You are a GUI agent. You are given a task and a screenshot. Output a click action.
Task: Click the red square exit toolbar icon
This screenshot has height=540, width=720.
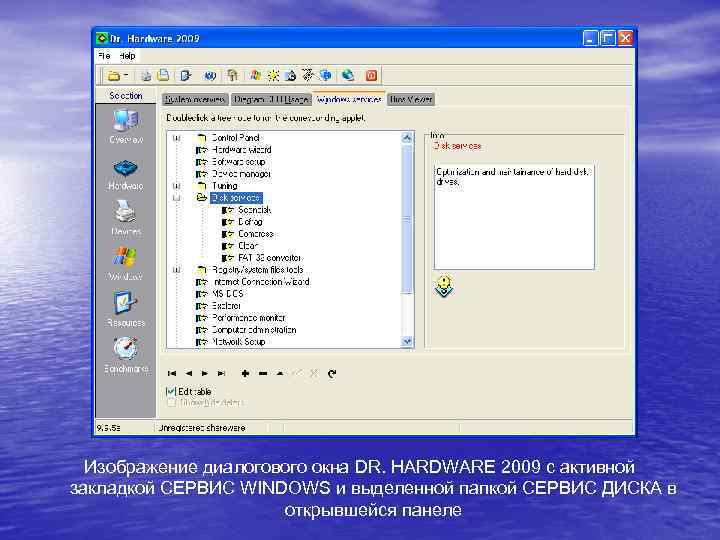tap(371, 75)
